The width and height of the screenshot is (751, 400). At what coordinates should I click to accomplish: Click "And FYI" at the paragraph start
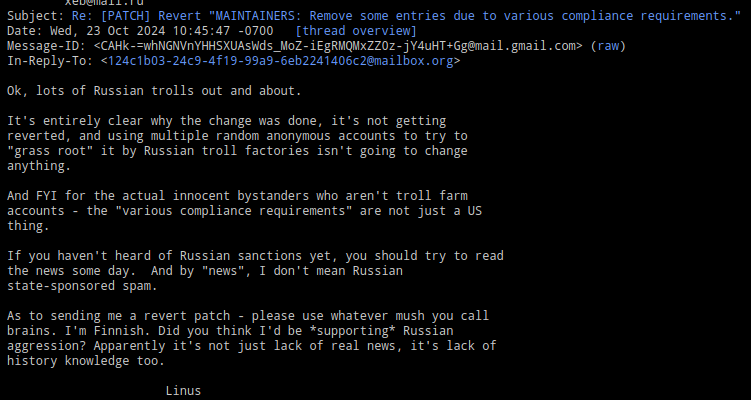pyautogui.click(x=32, y=196)
